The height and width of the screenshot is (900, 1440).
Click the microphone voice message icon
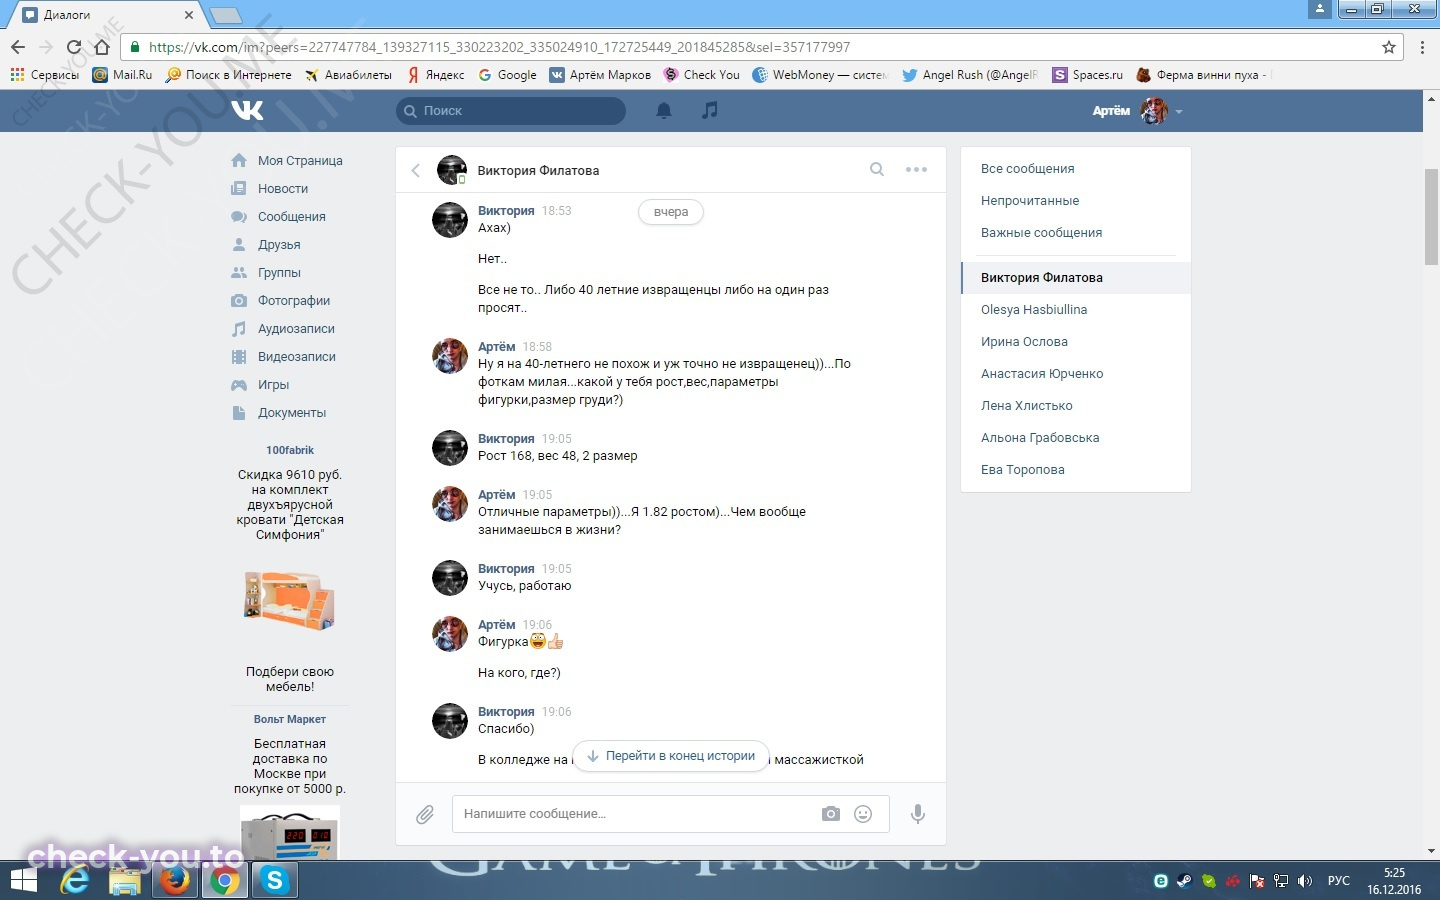[917, 814]
